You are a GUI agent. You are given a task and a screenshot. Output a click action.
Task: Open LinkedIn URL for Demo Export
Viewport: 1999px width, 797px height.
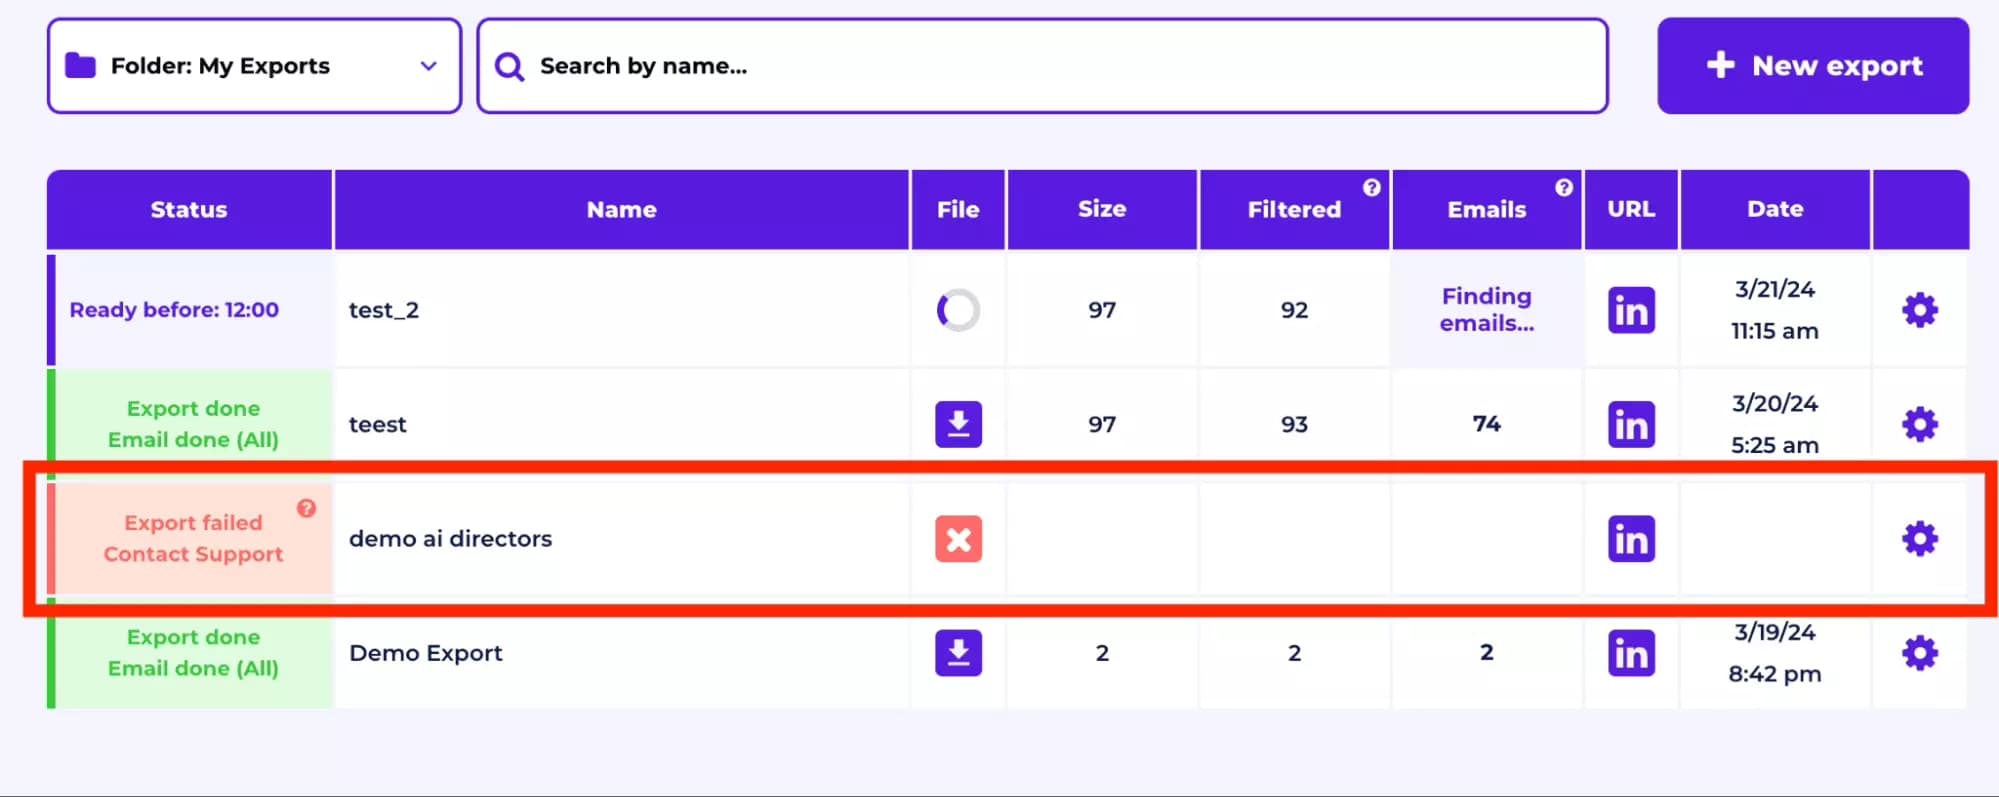[1630, 653]
